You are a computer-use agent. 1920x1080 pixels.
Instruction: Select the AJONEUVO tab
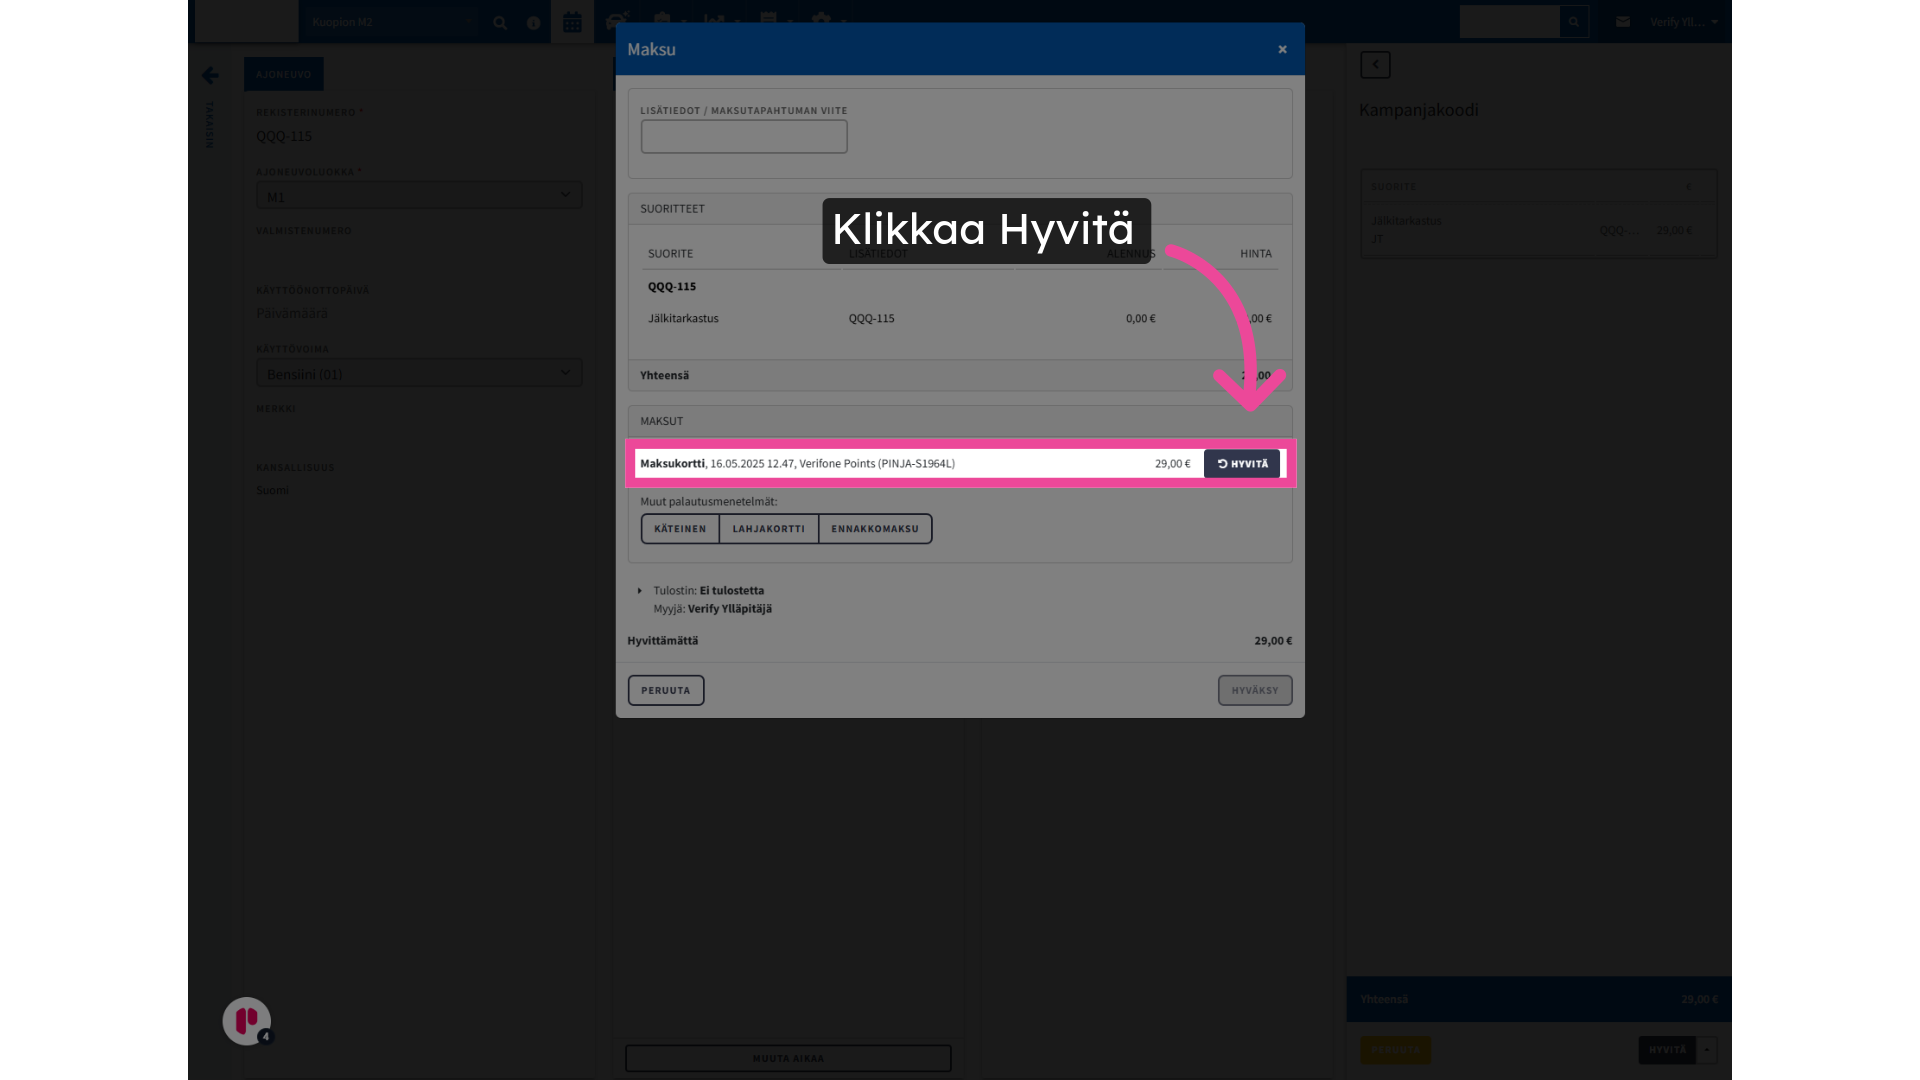pyautogui.click(x=284, y=74)
